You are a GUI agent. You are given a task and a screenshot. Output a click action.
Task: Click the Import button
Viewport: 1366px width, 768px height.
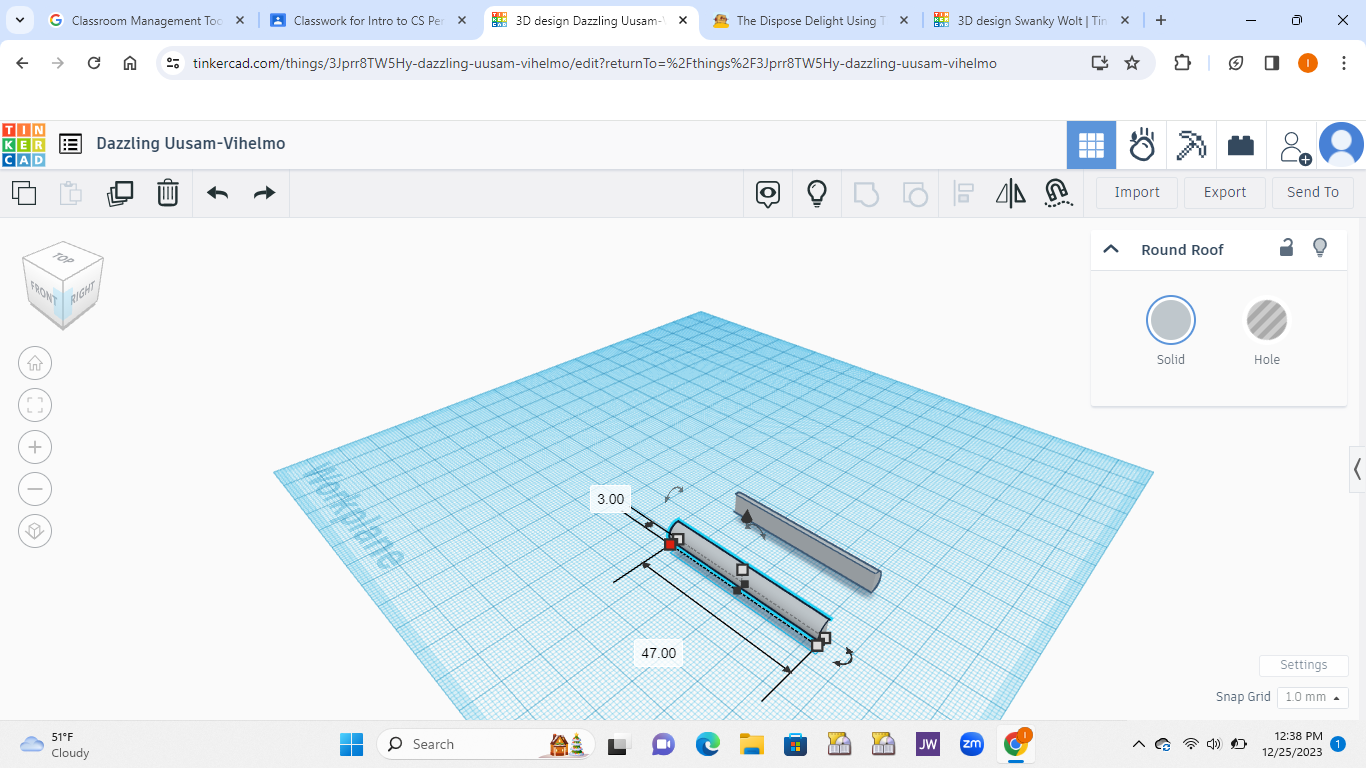1137,192
